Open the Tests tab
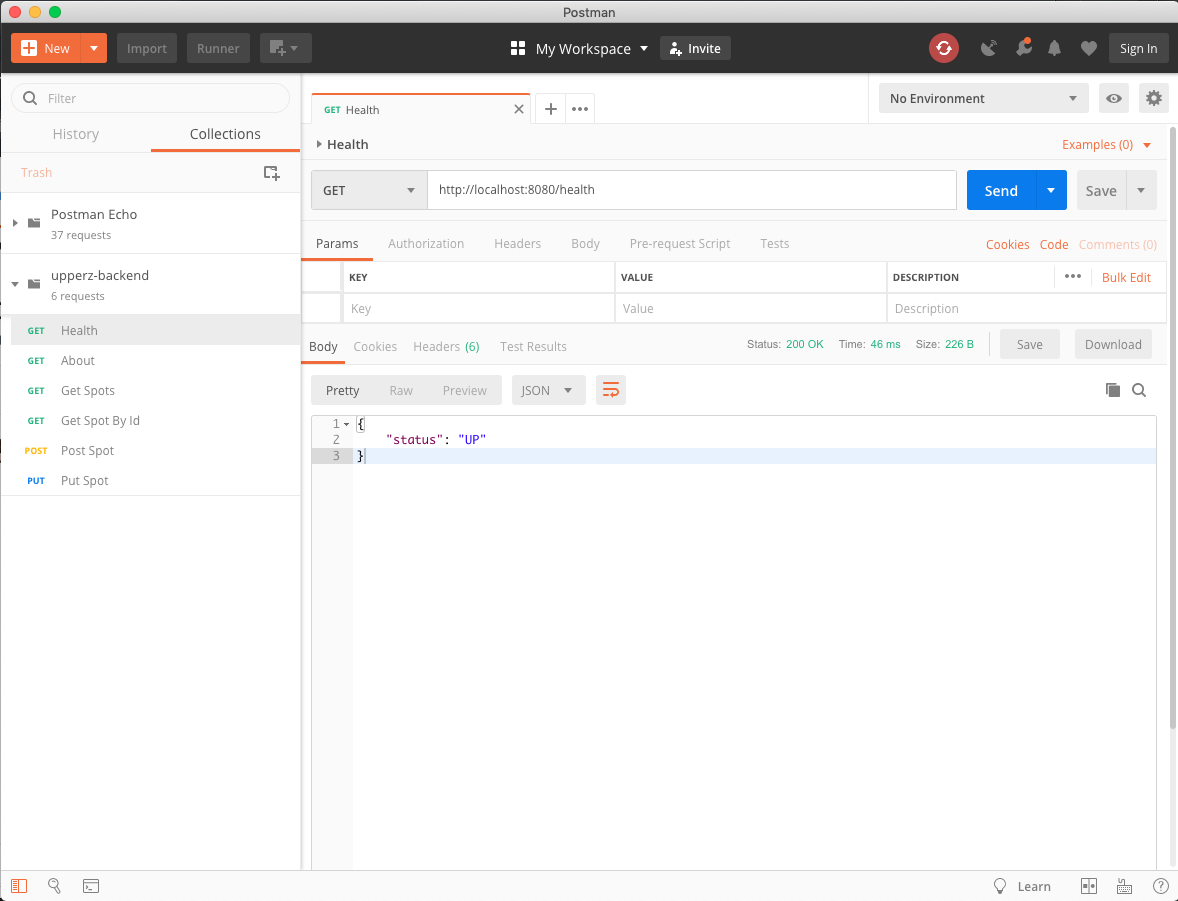The width and height of the screenshot is (1178, 901). 775,243
